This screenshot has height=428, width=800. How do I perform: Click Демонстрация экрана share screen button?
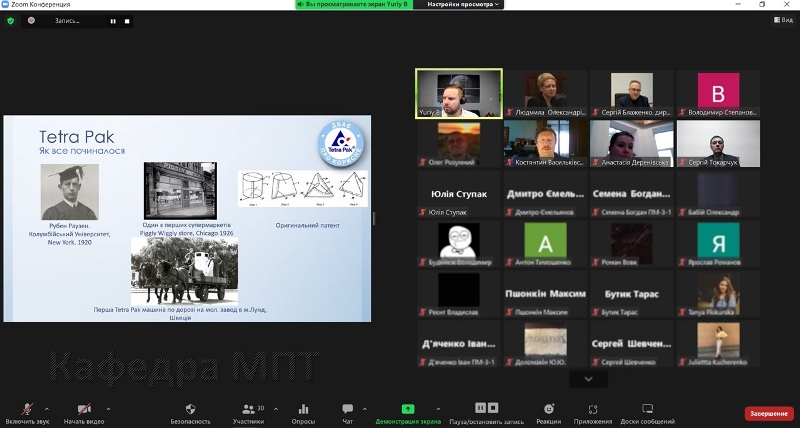408,413
